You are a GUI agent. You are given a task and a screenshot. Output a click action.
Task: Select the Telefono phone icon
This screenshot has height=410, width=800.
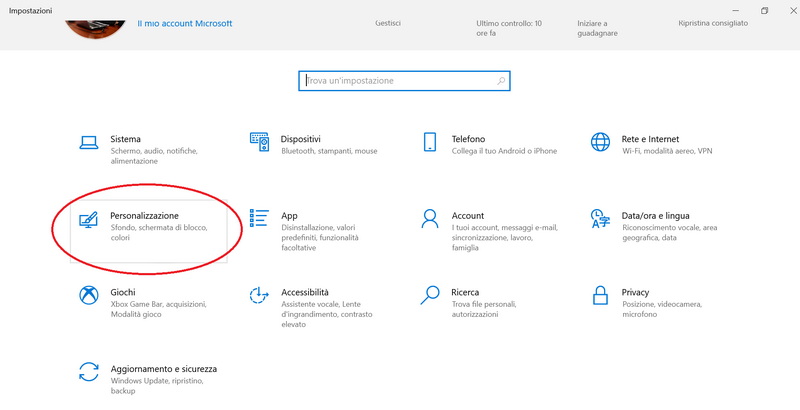click(x=430, y=142)
